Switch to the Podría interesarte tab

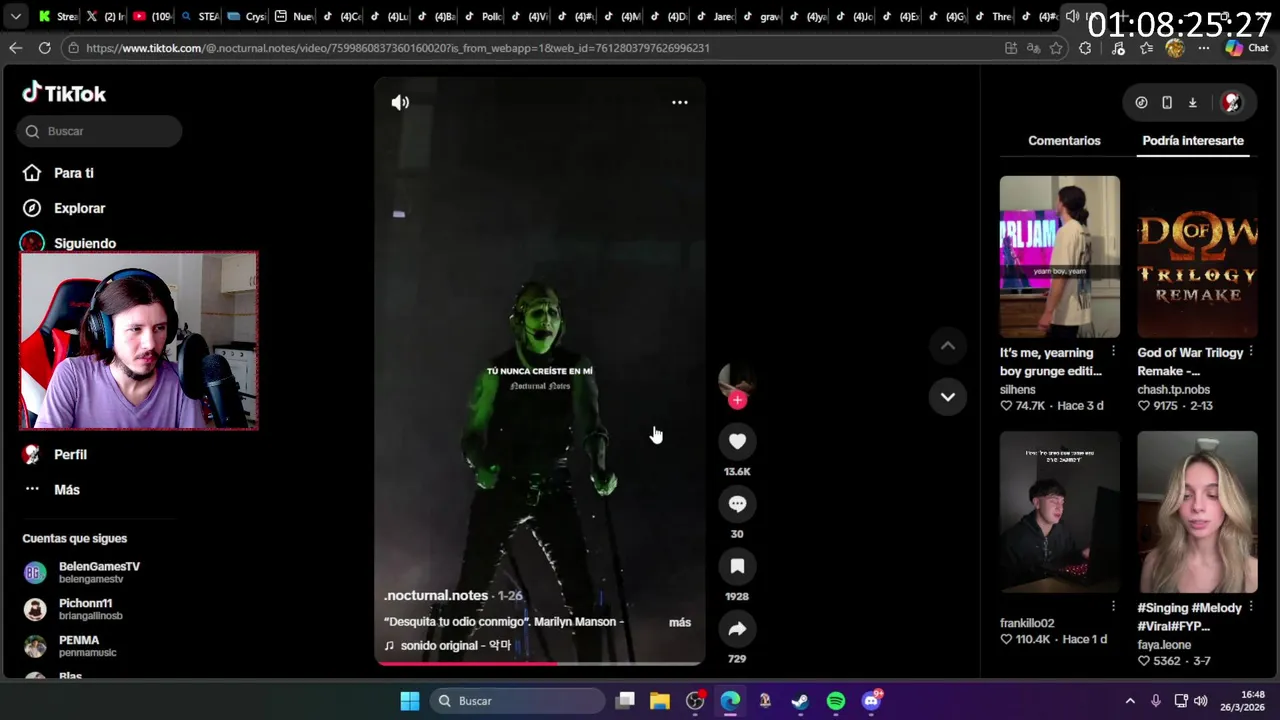click(x=1193, y=141)
